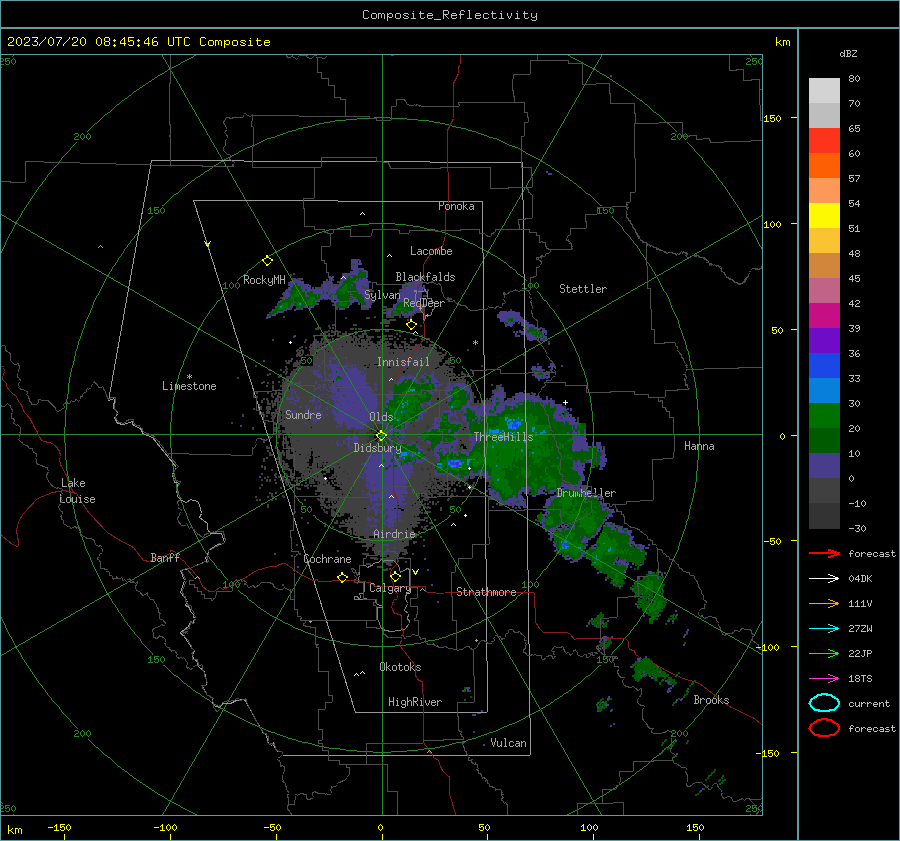Image resolution: width=900 pixels, height=841 pixels.
Task: Select the green 20-30 dBZ legend swatch
Action: (824, 416)
